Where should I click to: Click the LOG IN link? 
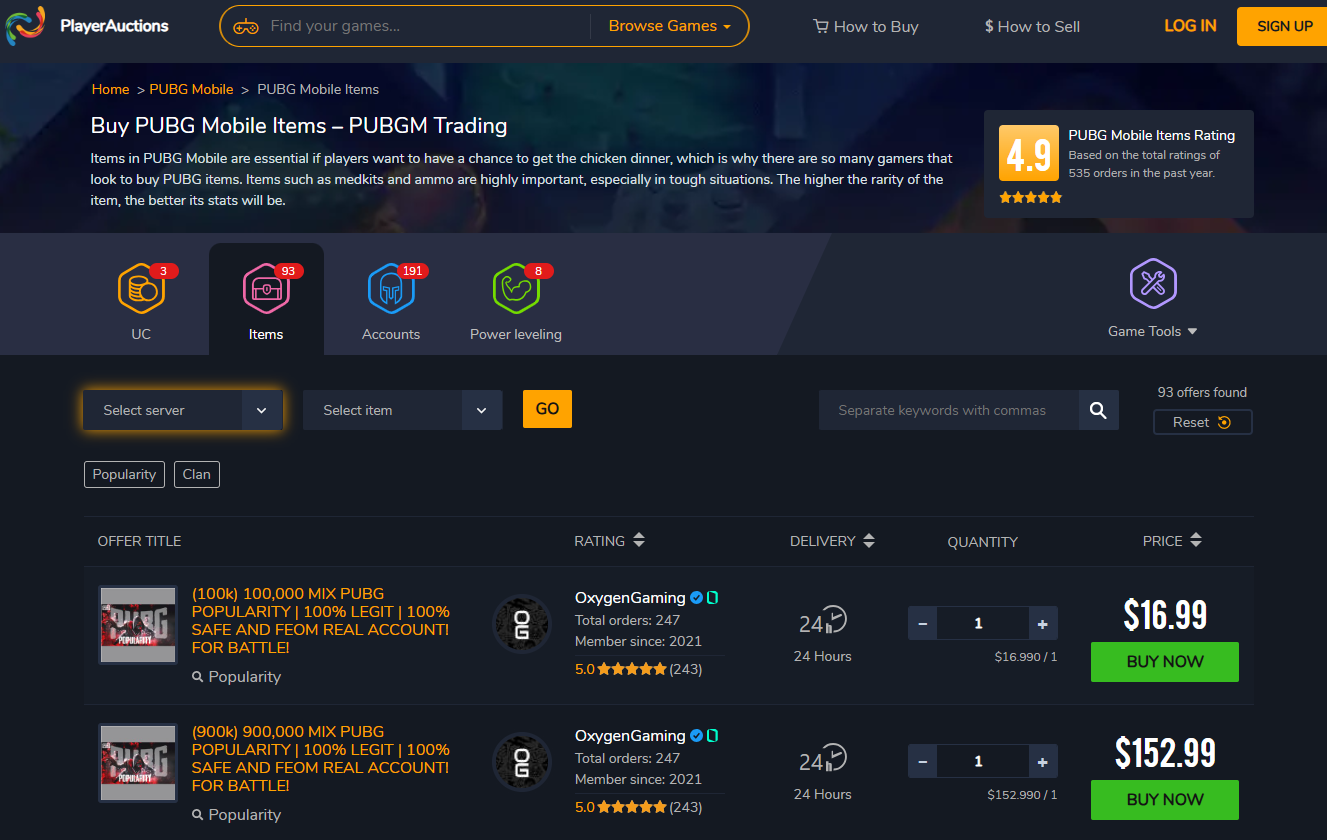(x=1190, y=26)
